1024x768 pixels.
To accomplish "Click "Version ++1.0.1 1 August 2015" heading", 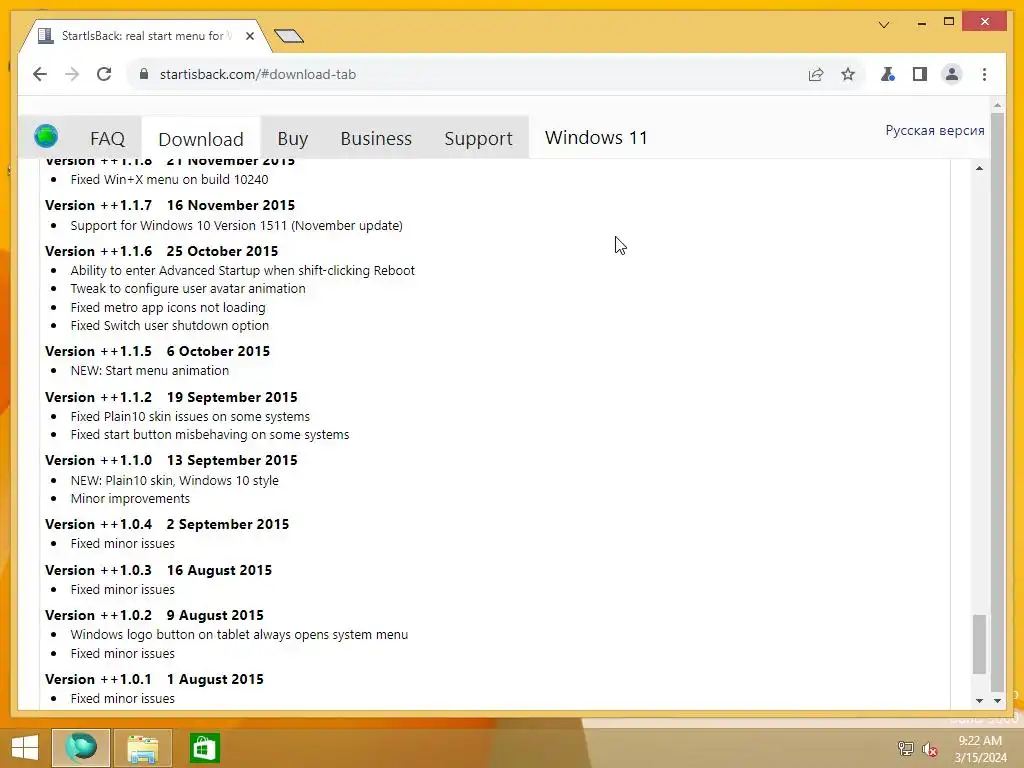I will (x=154, y=679).
